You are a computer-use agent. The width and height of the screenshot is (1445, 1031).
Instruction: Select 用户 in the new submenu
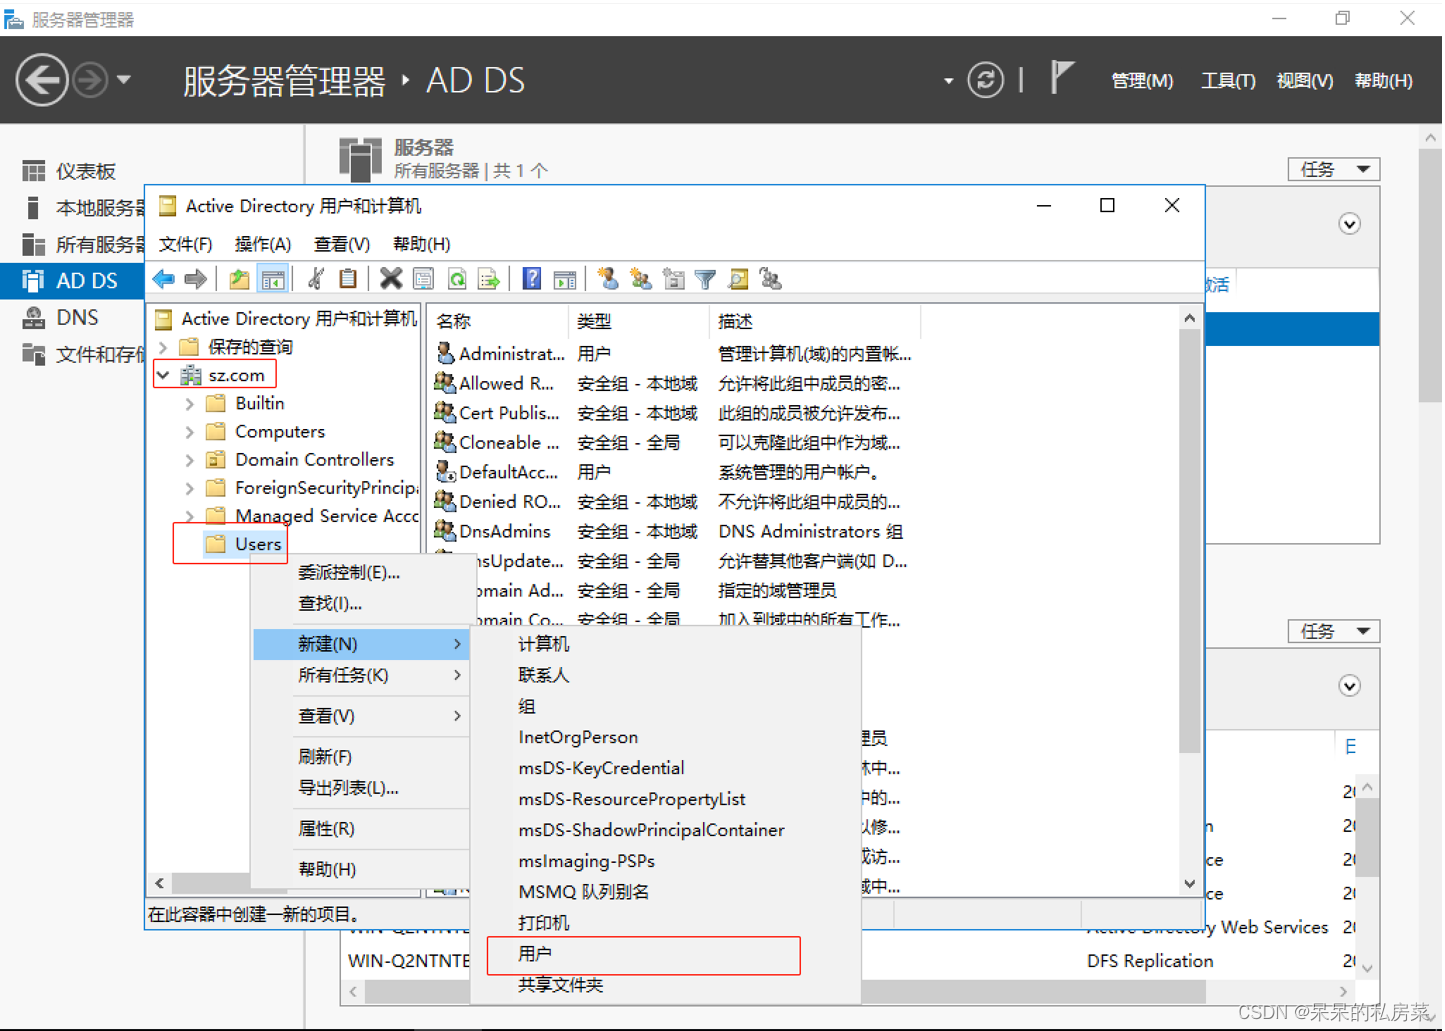point(665,954)
